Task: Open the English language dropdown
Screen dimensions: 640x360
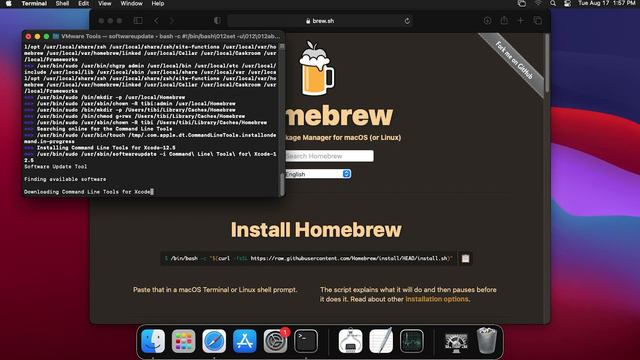Action: 318,174
